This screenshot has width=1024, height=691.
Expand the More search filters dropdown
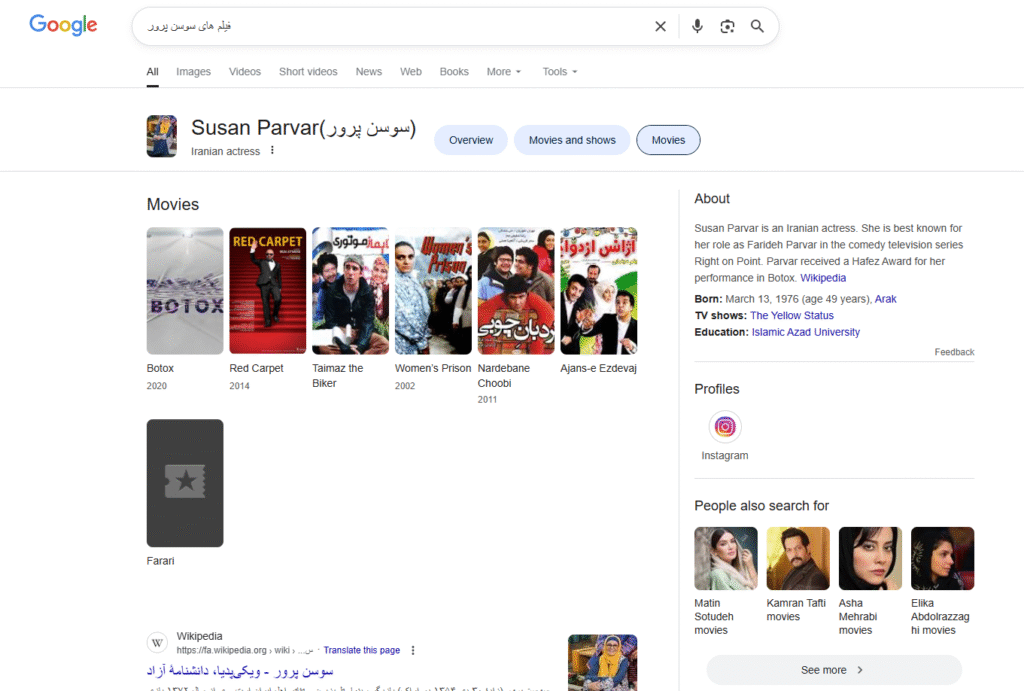(504, 72)
